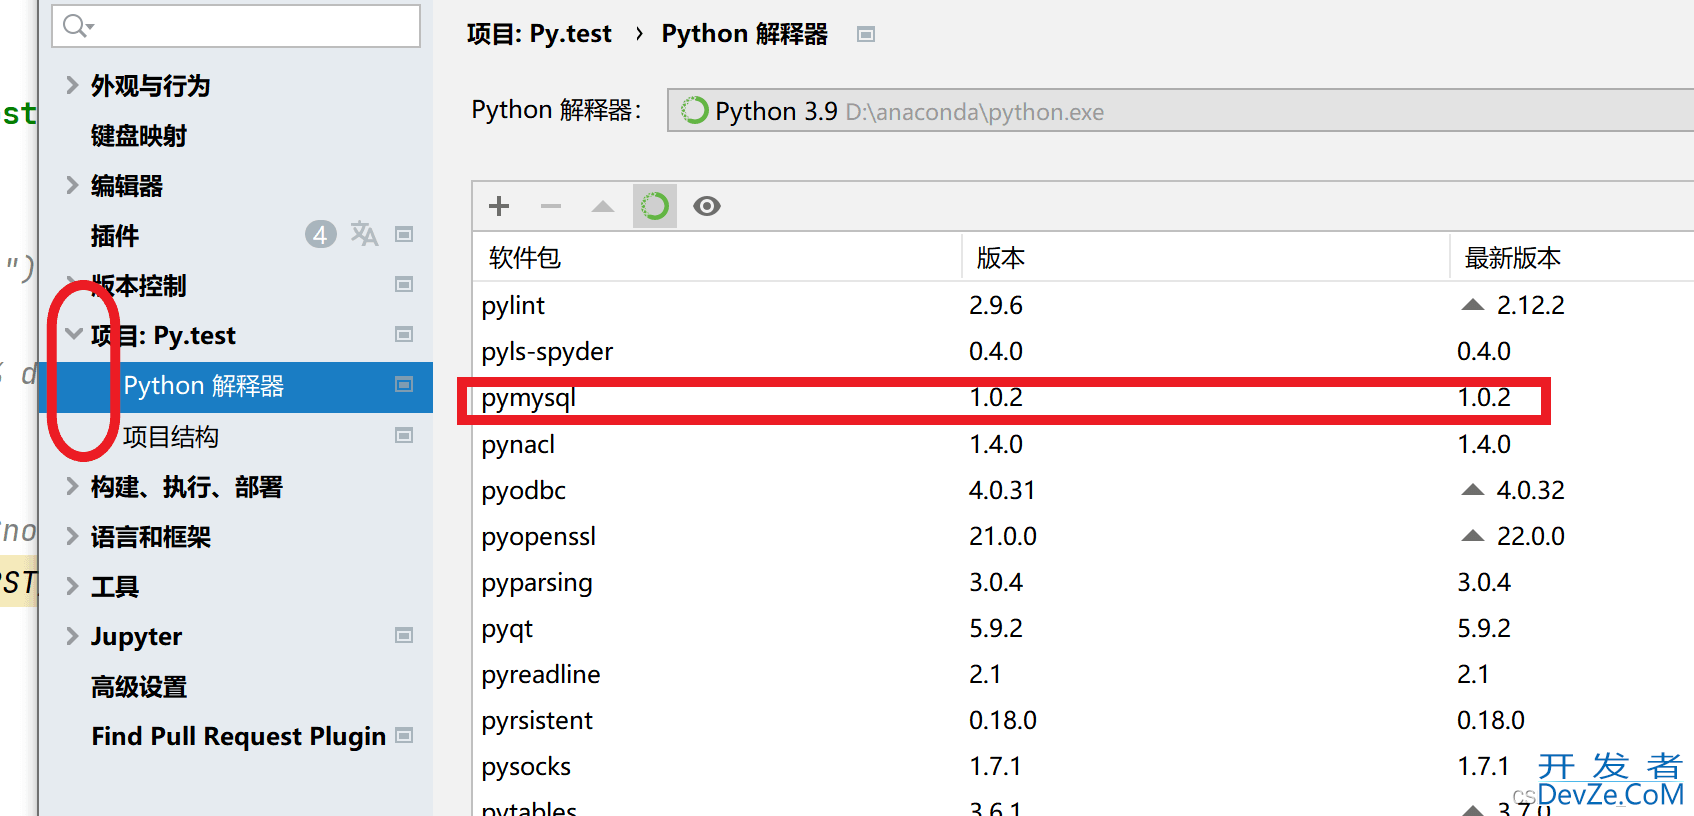Select the pyopenssl package row
This screenshot has width=1694, height=816.
pyautogui.click(x=1083, y=536)
